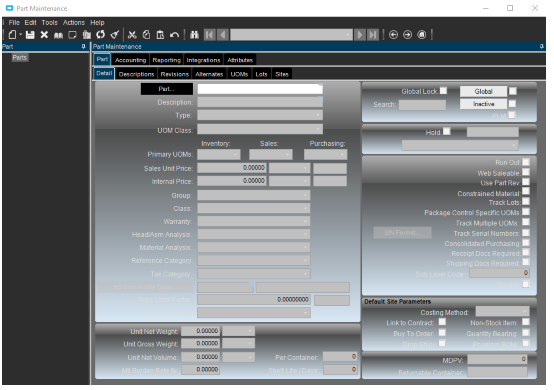The height and width of the screenshot is (390, 554).
Task: Switch to the Accounting tab
Action: click(130, 60)
